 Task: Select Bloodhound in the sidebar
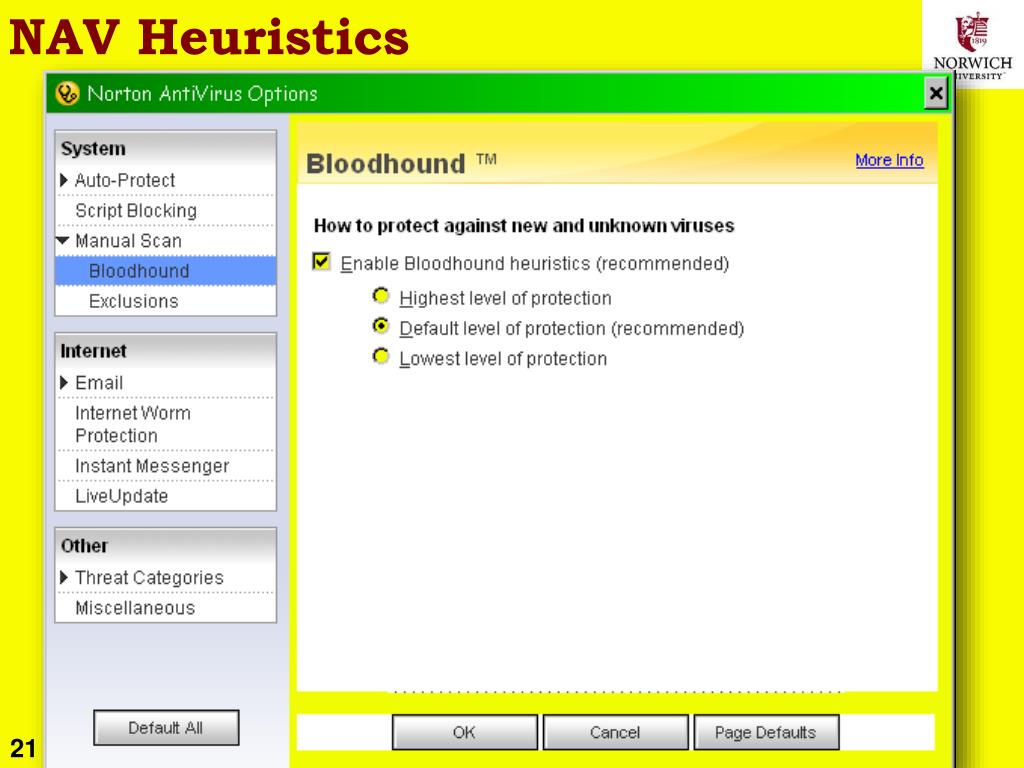(x=166, y=271)
